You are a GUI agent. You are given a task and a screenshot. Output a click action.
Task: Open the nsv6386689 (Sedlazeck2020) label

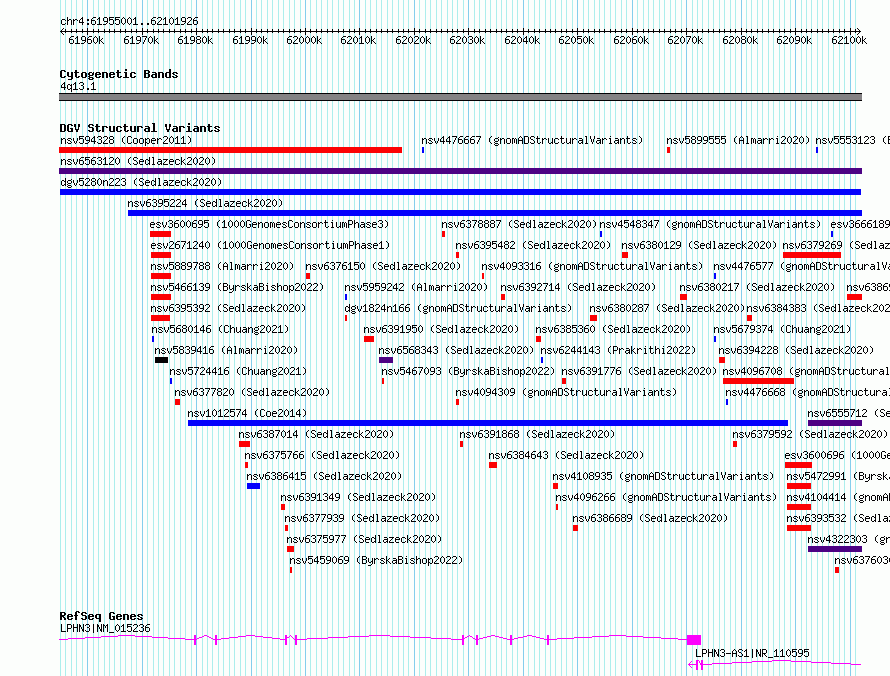[x=650, y=518]
